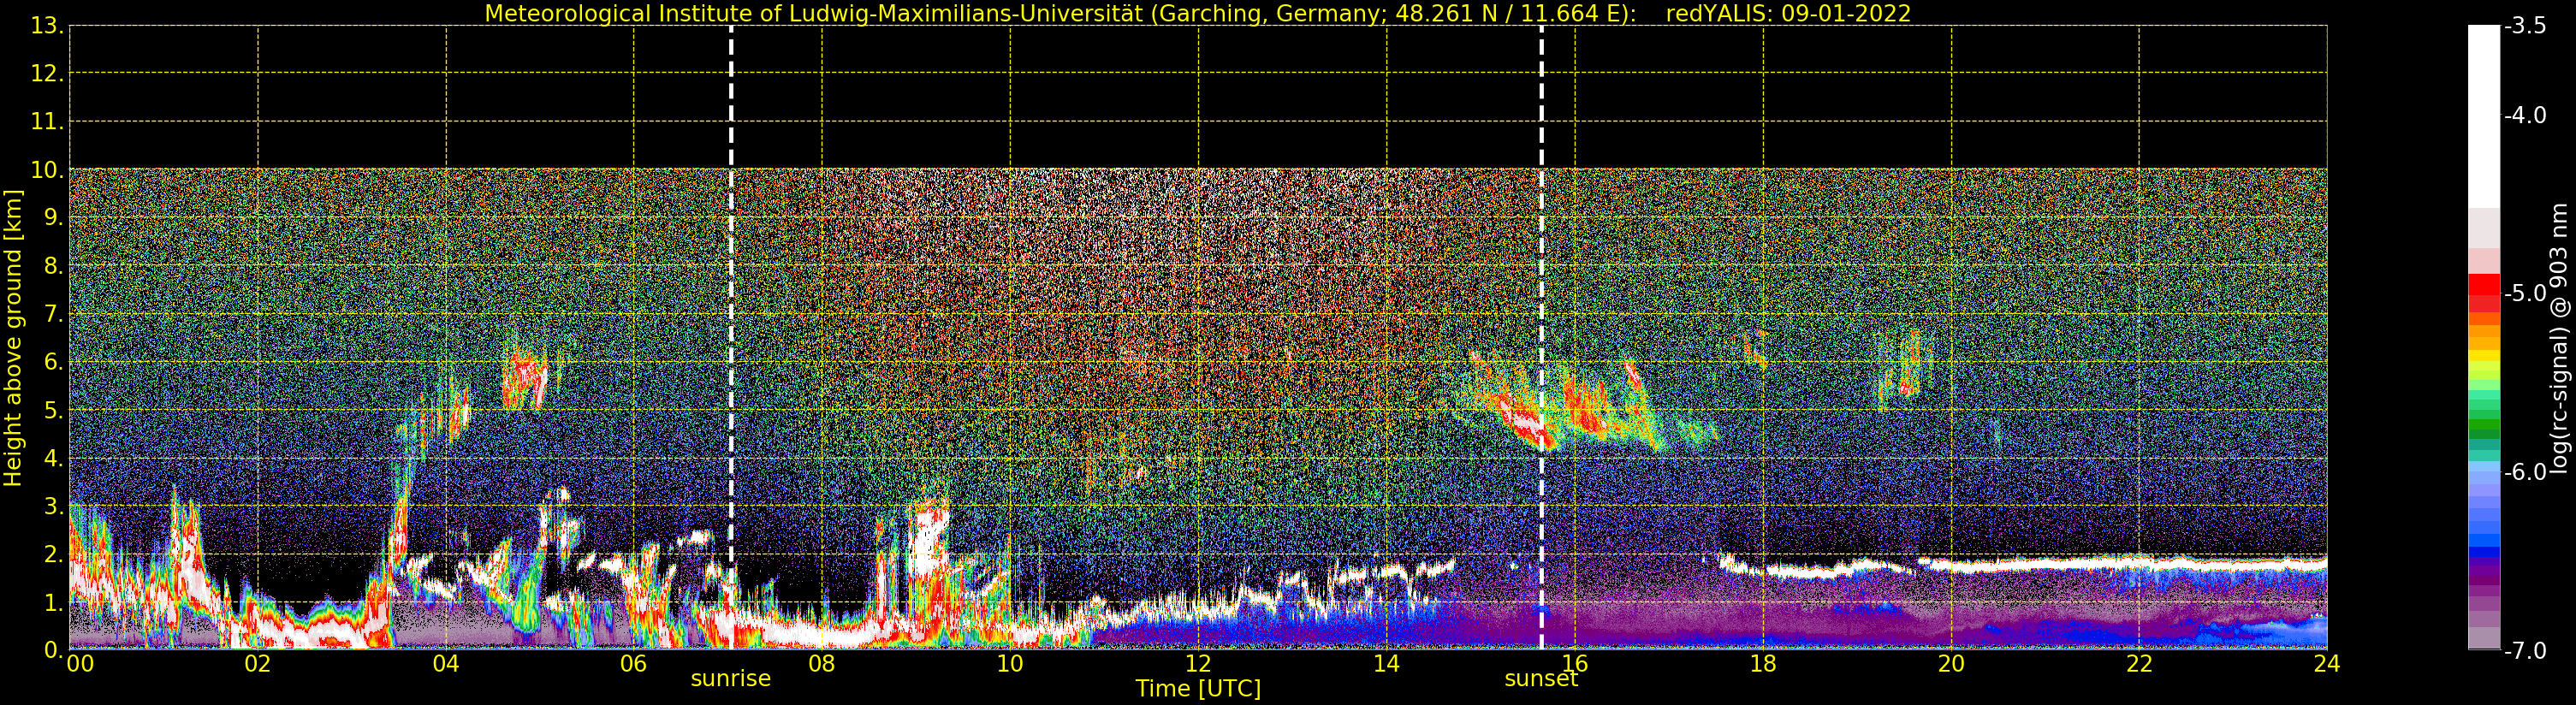Screen dimensions: 2576x705
Task: Select the white dashed sunset line
Action: pos(1541,337)
